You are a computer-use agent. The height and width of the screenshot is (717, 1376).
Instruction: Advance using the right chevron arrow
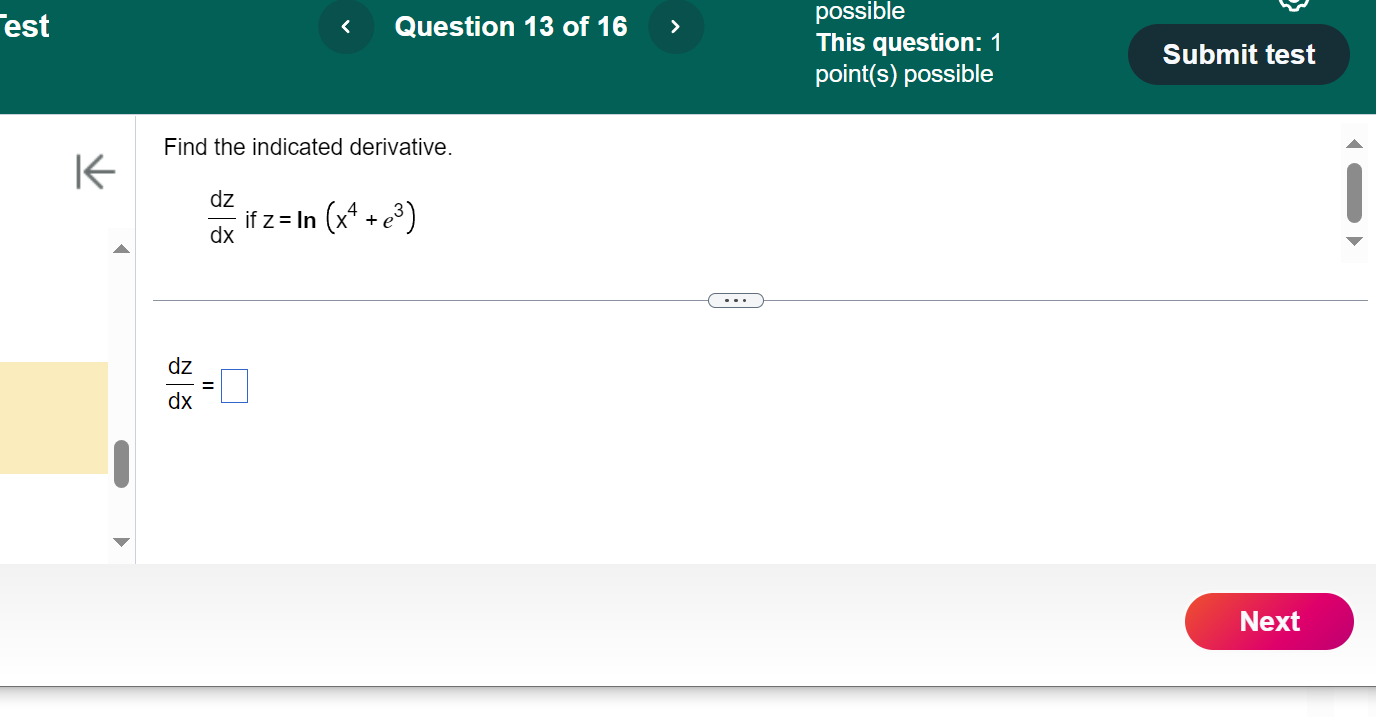click(x=676, y=27)
